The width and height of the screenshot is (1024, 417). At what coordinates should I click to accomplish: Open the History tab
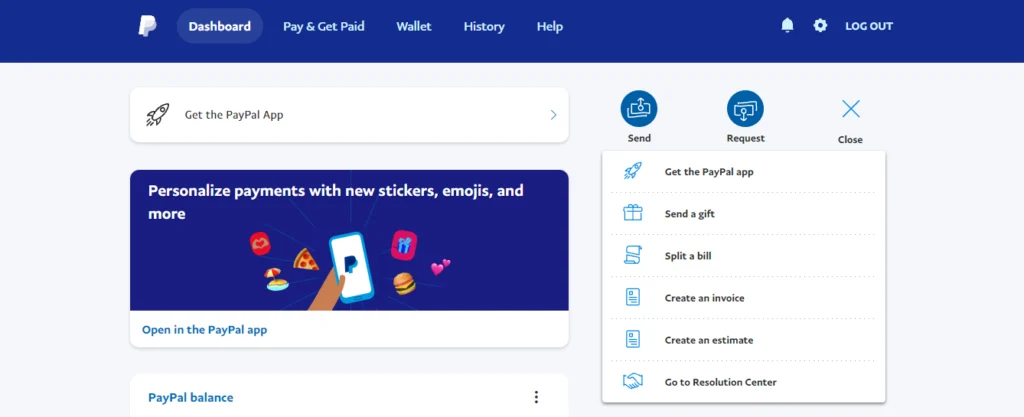pyautogui.click(x=484, y=27)
